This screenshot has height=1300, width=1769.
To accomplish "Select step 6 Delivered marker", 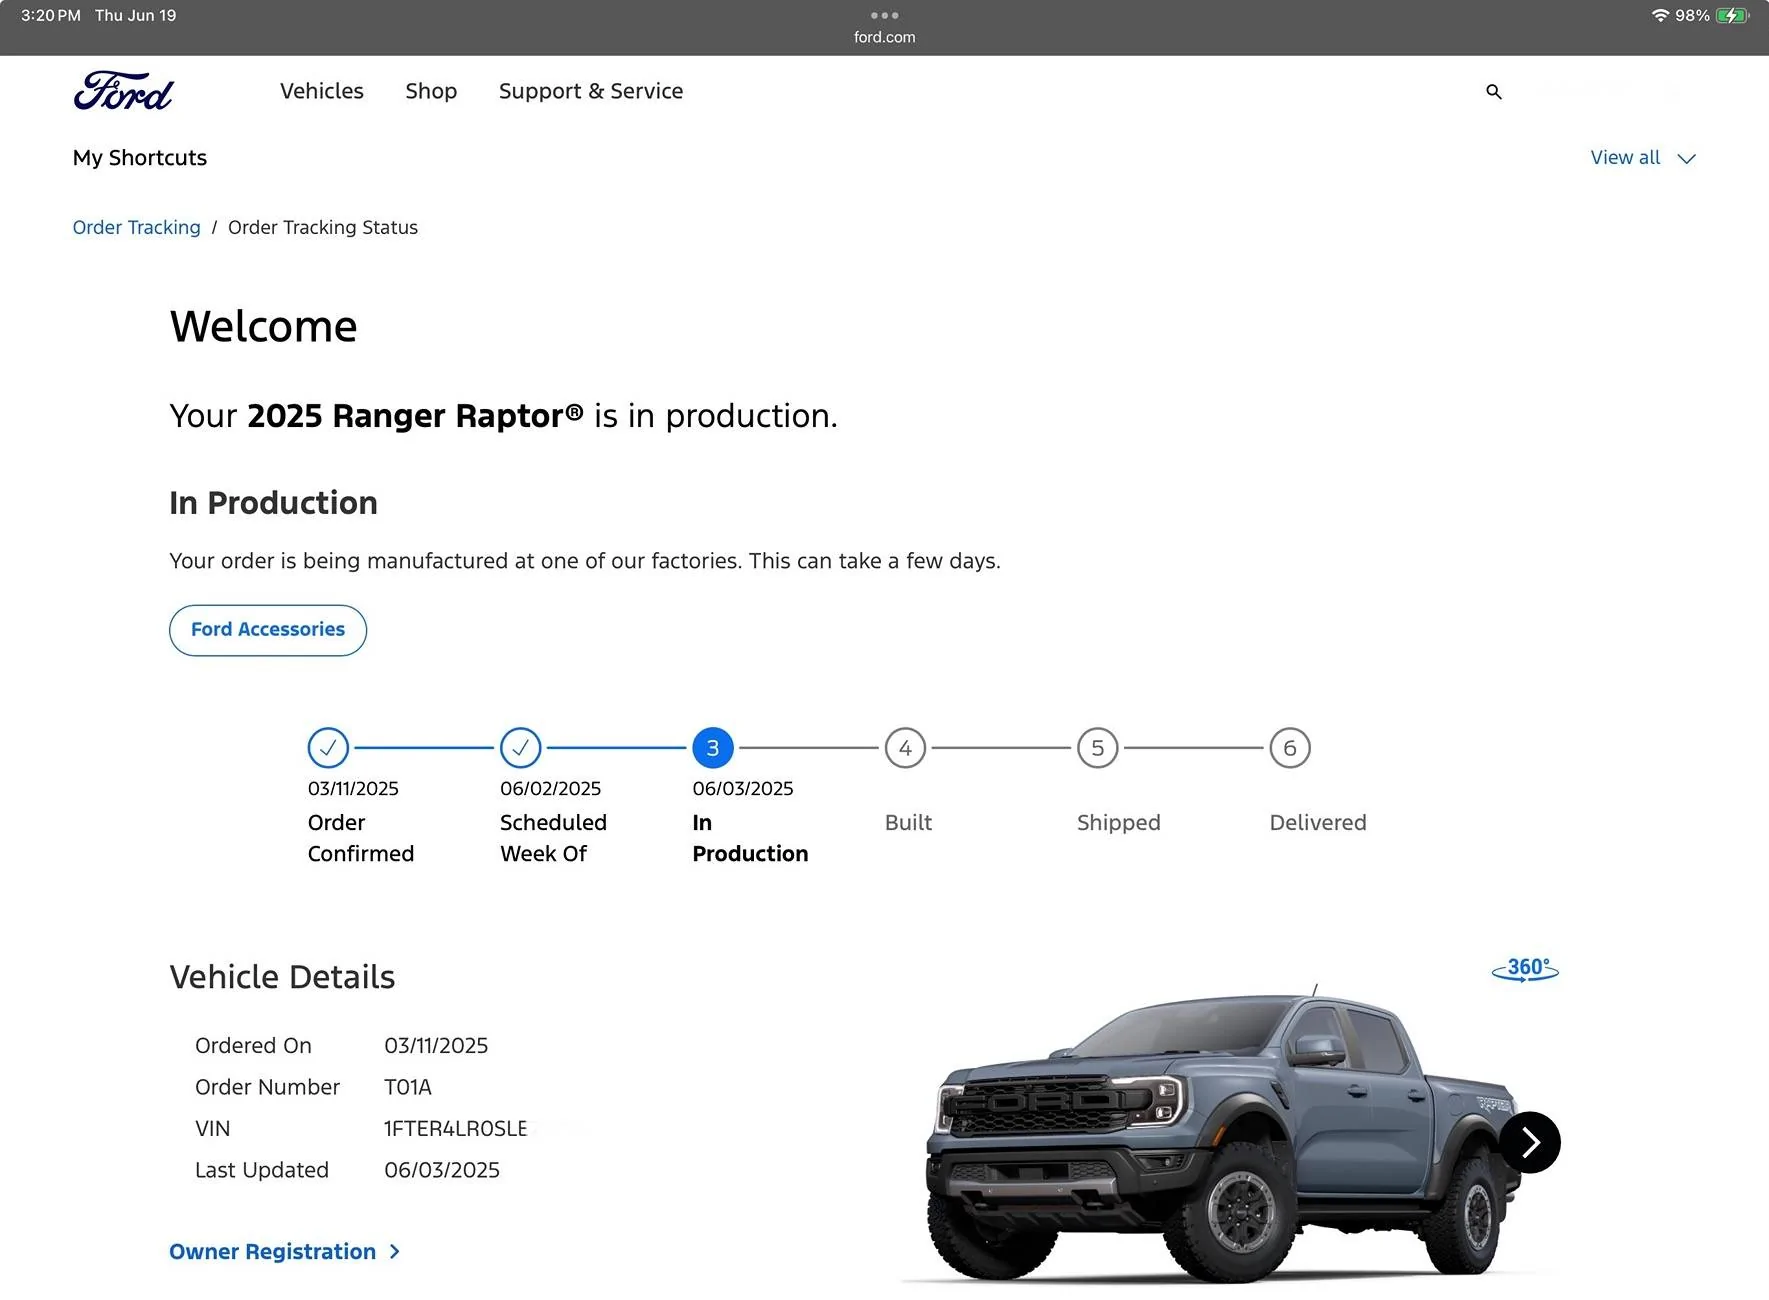I will click(1290, 747).
